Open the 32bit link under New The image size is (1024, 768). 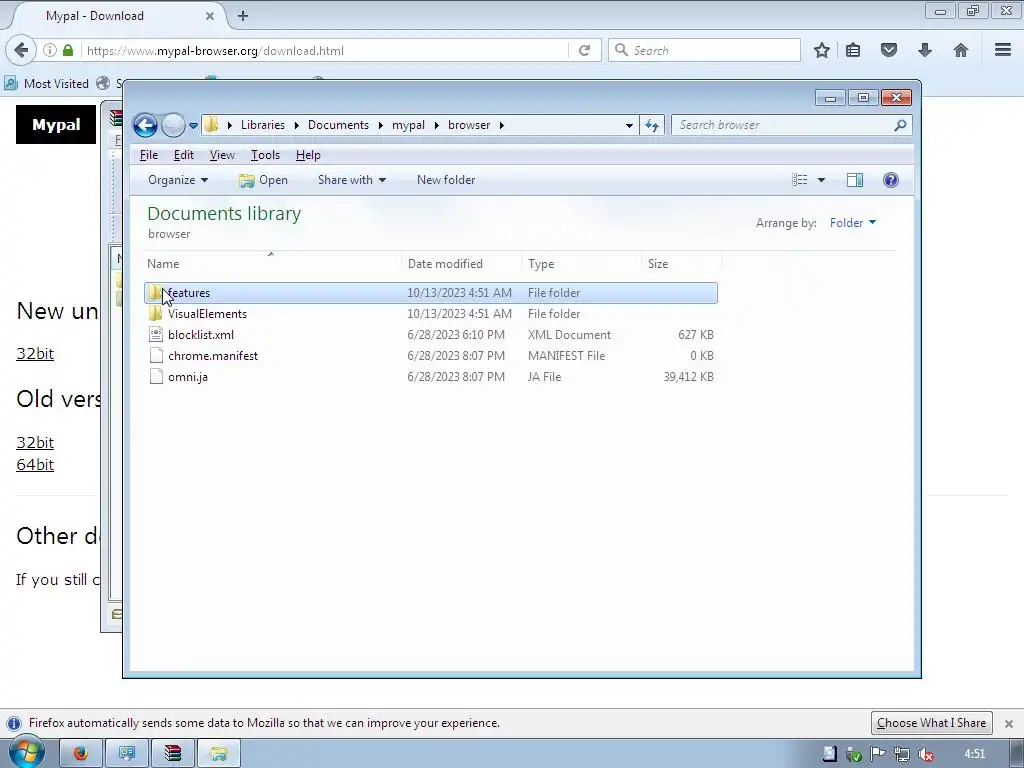35,353
